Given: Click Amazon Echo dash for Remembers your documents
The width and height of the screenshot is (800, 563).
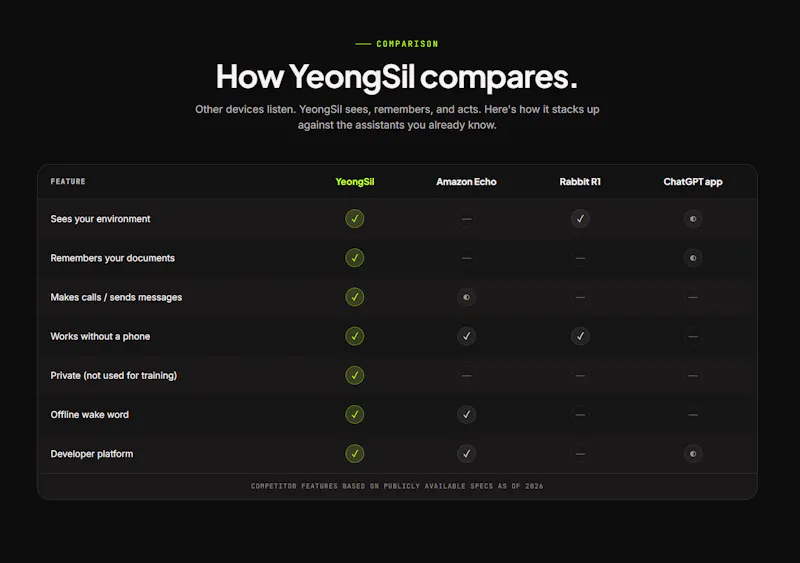Looking at the screenshot, I should [x=466, y=258].
